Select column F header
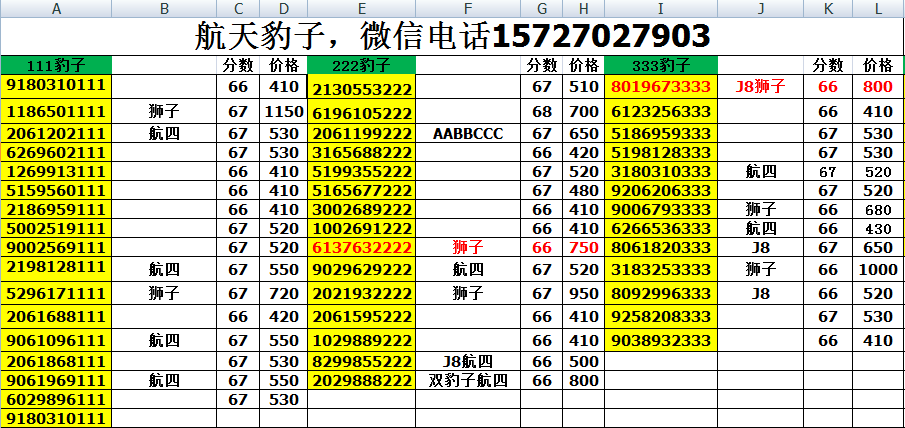 [468, 8]
